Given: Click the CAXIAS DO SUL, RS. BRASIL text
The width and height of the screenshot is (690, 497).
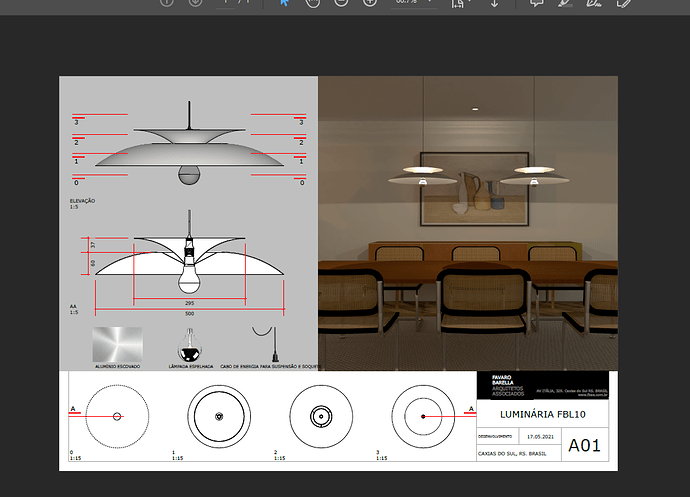Looking at the screenshot, I should (512, 453).
